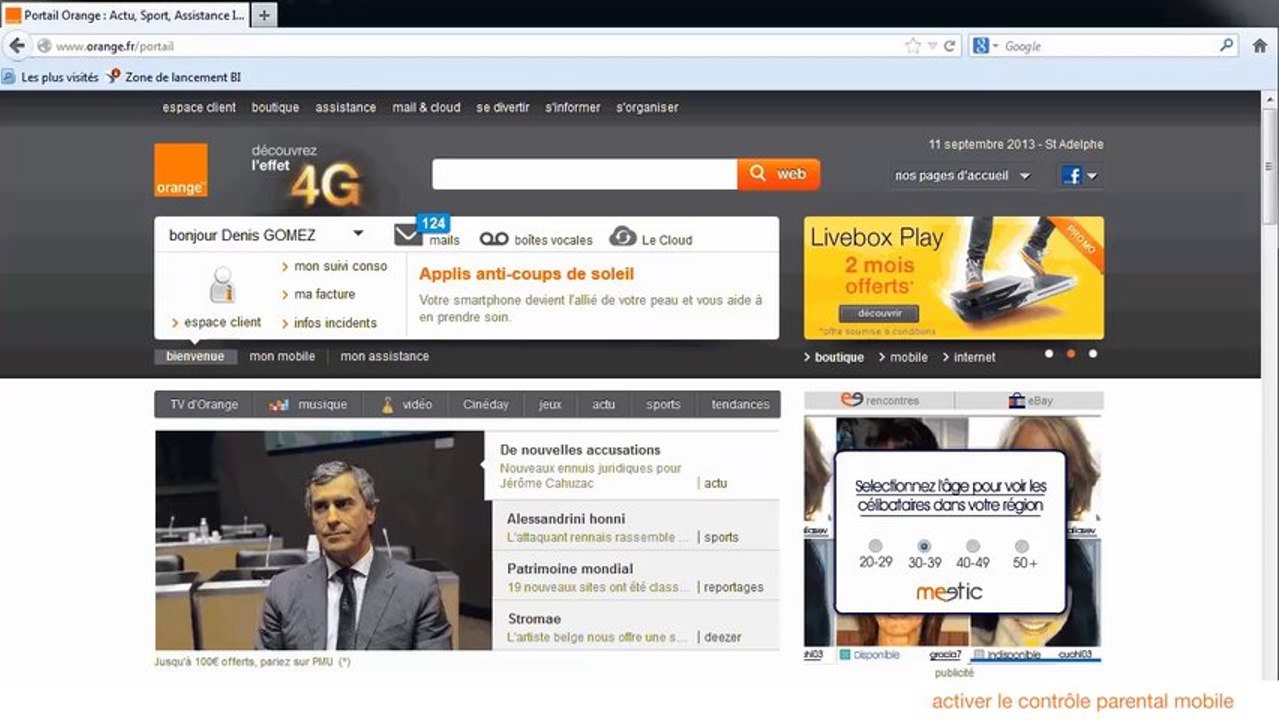This screenshot has height=720, width=1279.
Task: Reload the page with refresh icon
Action: click(x=949, y=46)
